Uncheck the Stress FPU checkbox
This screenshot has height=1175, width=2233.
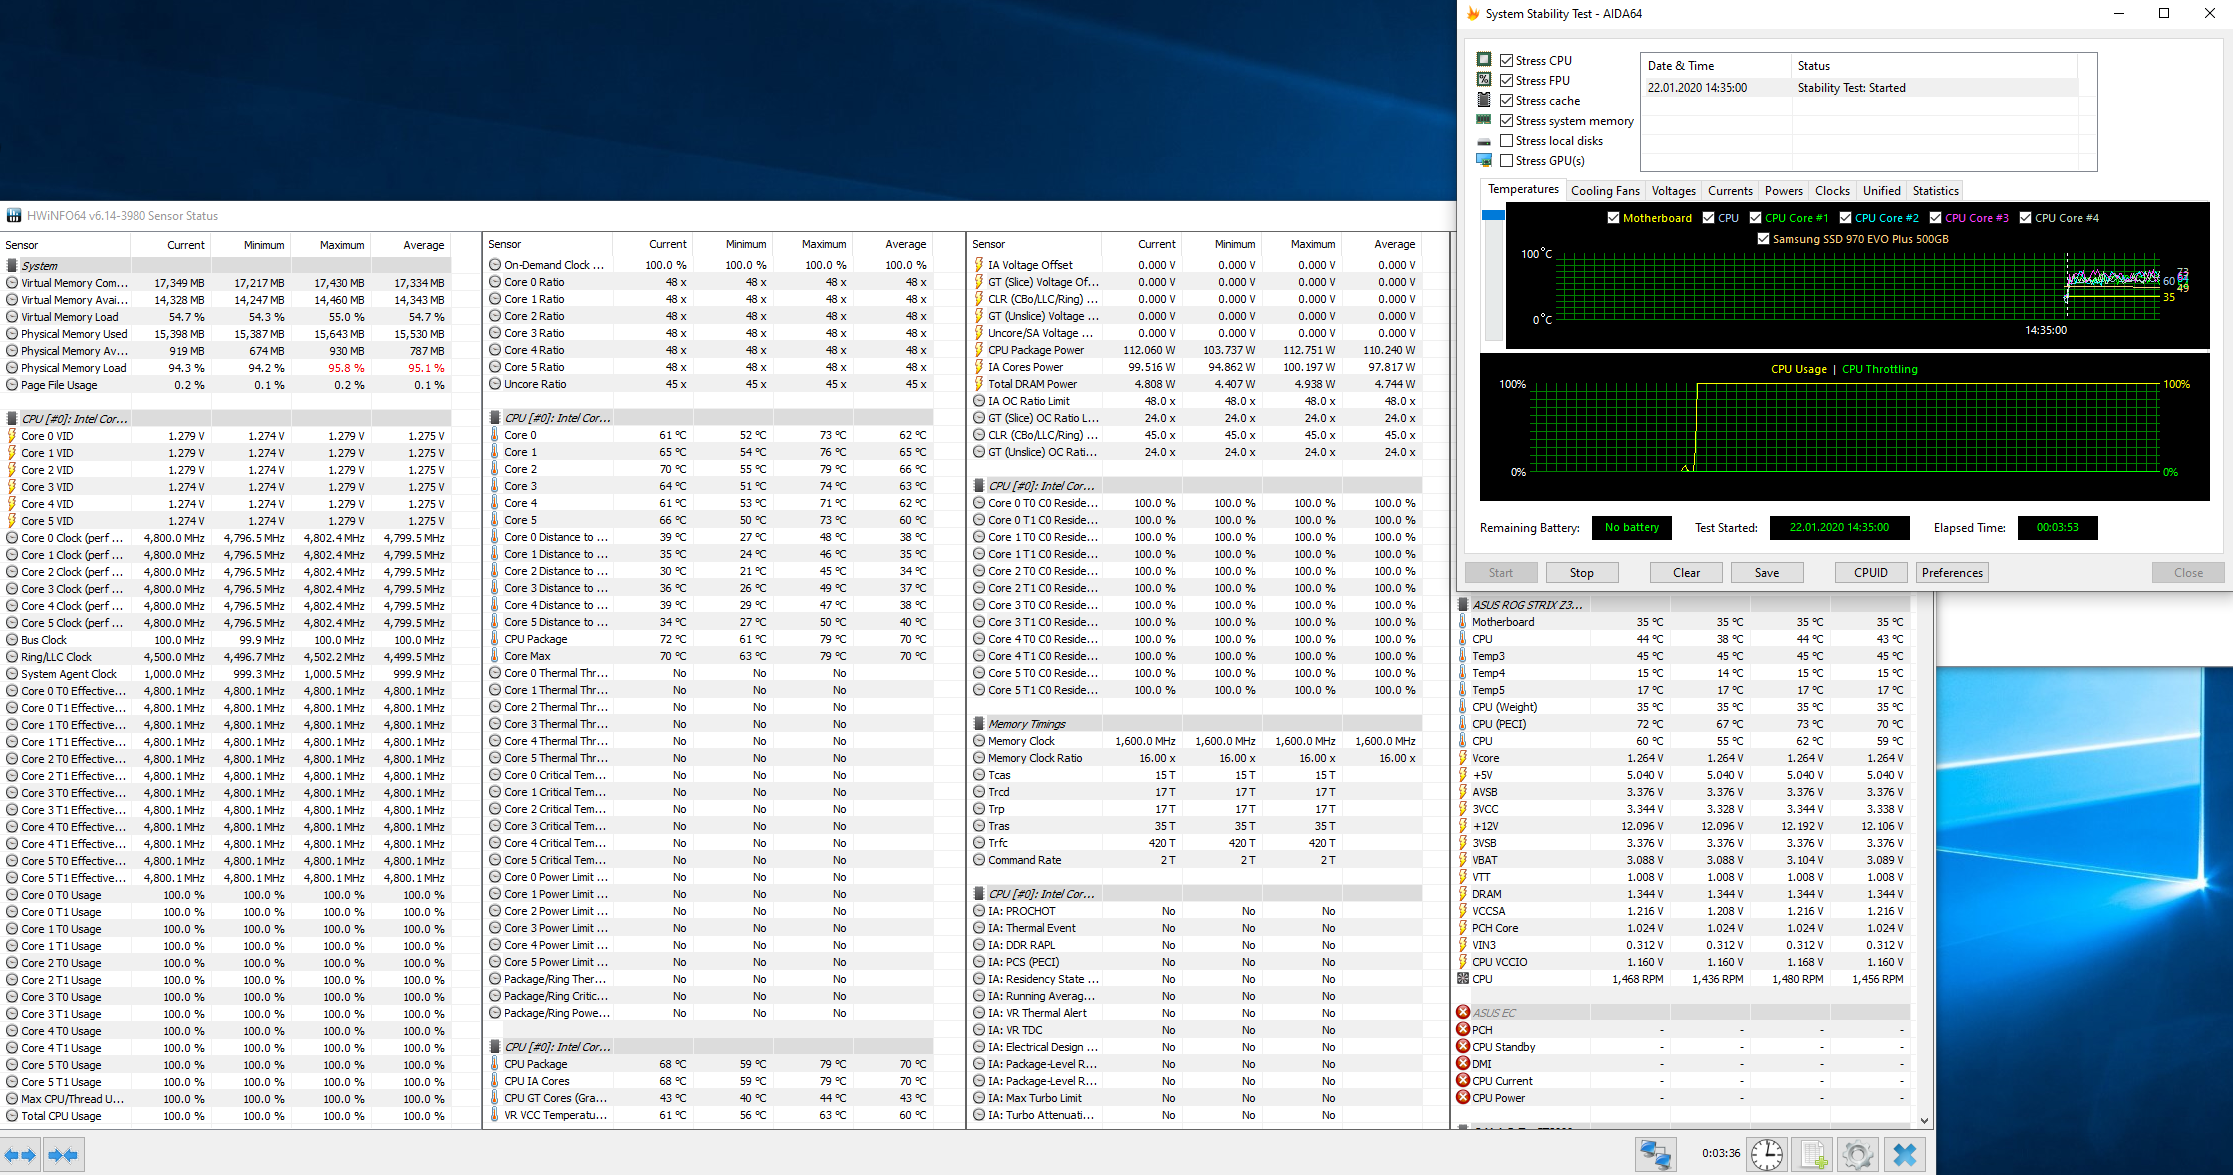pos(1506,81)
